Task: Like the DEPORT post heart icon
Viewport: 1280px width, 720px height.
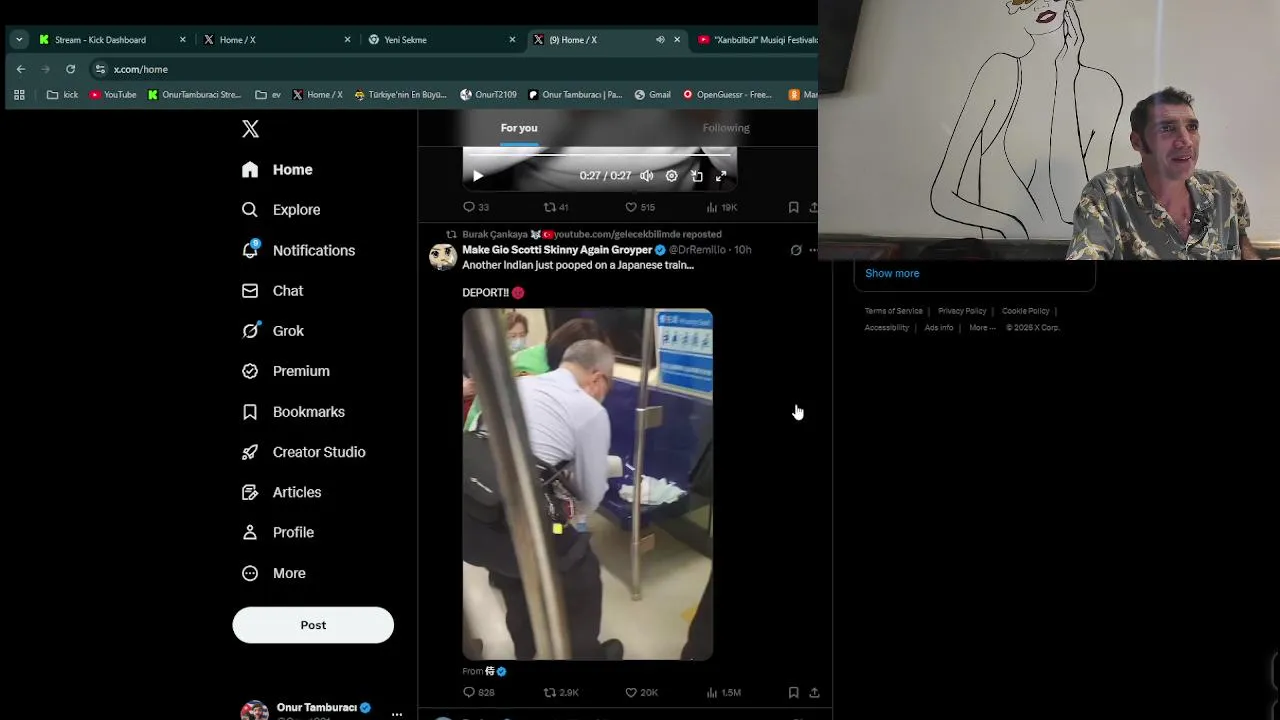Action: [x=631, y=692]
